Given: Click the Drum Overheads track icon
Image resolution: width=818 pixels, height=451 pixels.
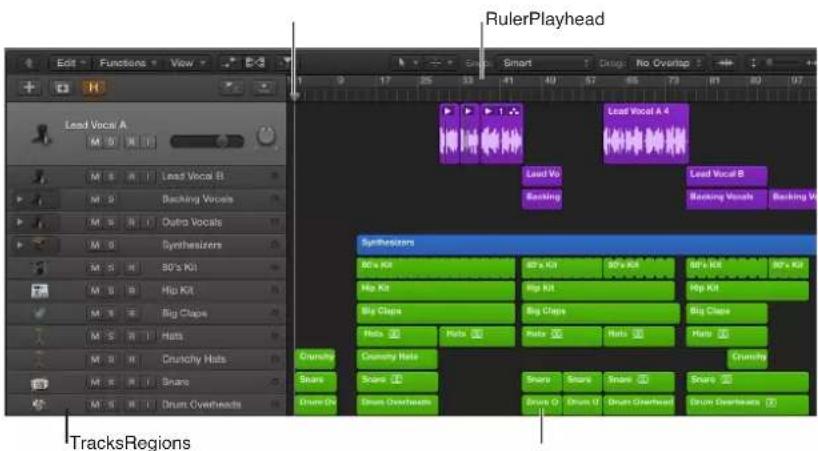Looking at the screenshot, I should tap(39, 405).
